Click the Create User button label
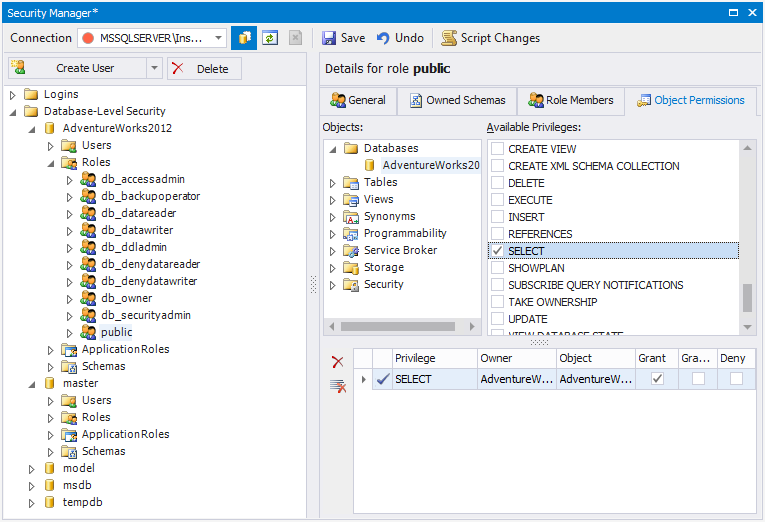This screenshot has height=522, width=765. click(85, 68)
